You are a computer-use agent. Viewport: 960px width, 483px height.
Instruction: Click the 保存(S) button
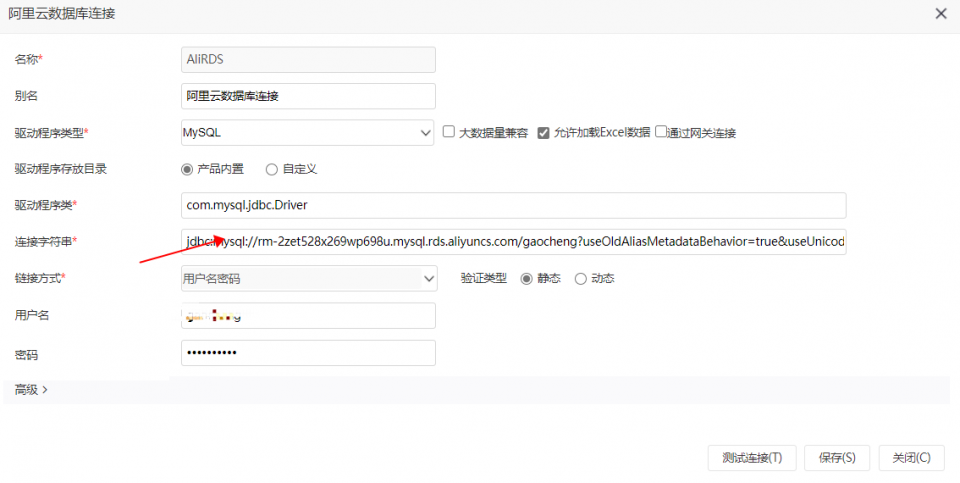pyautogui.click(x=837, y=458)
